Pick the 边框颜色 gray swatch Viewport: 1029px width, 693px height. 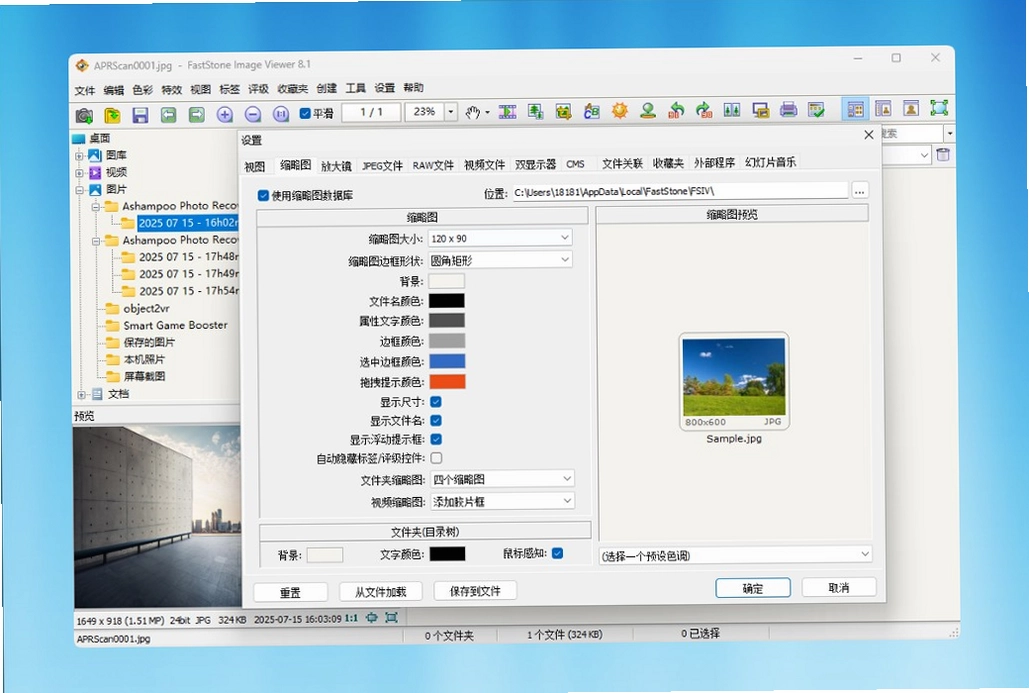coord(447,341)
